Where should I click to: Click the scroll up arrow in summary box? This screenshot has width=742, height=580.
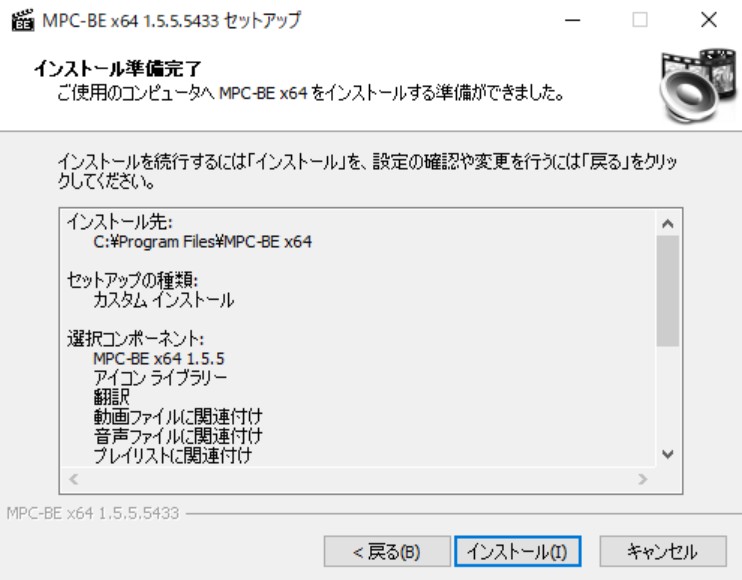click(x=668, y=223)
